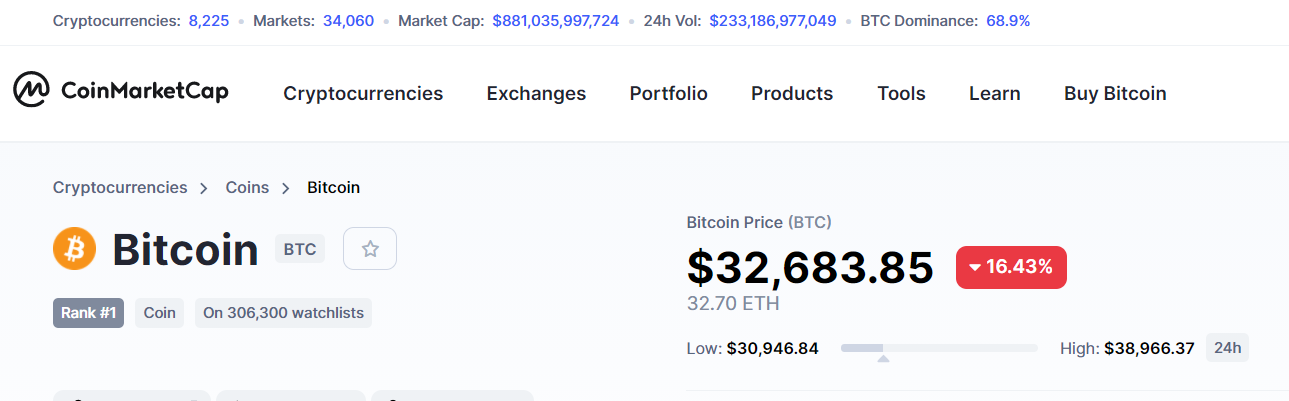
Task: Click the low-high price range slider
Action: (x=939, y=348)
